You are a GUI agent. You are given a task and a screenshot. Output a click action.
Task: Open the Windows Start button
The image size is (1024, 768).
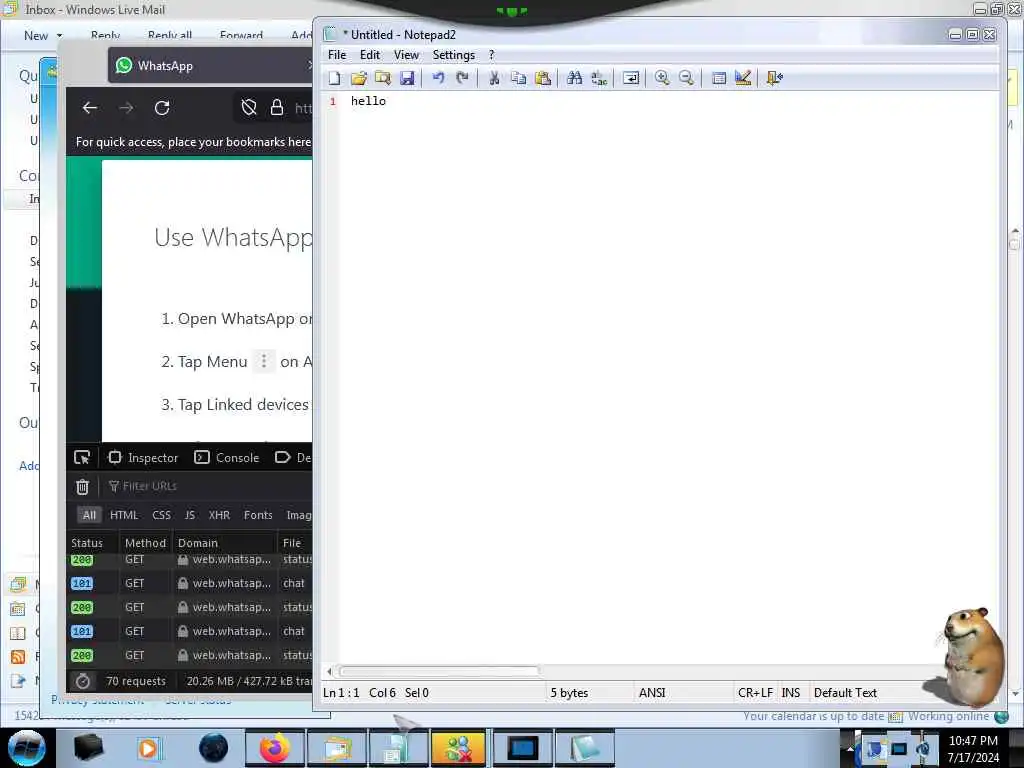[x=27, y=748]
